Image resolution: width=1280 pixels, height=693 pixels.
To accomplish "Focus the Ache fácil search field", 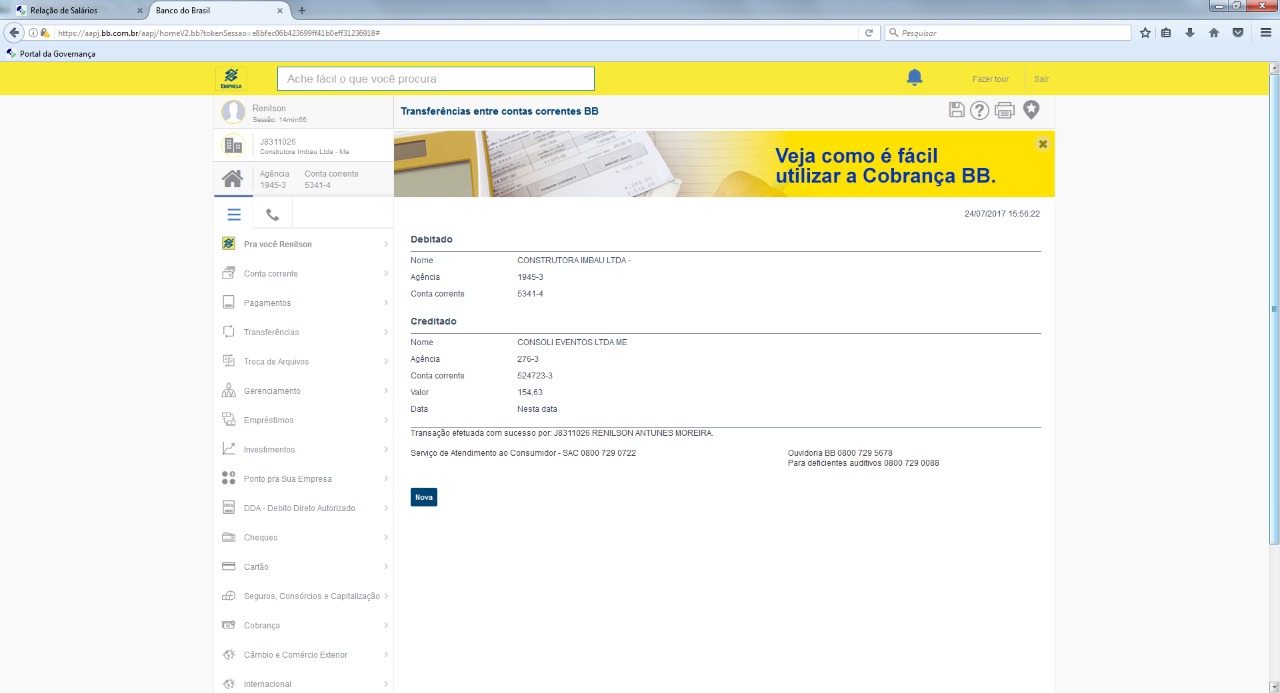I will (436, 78).
